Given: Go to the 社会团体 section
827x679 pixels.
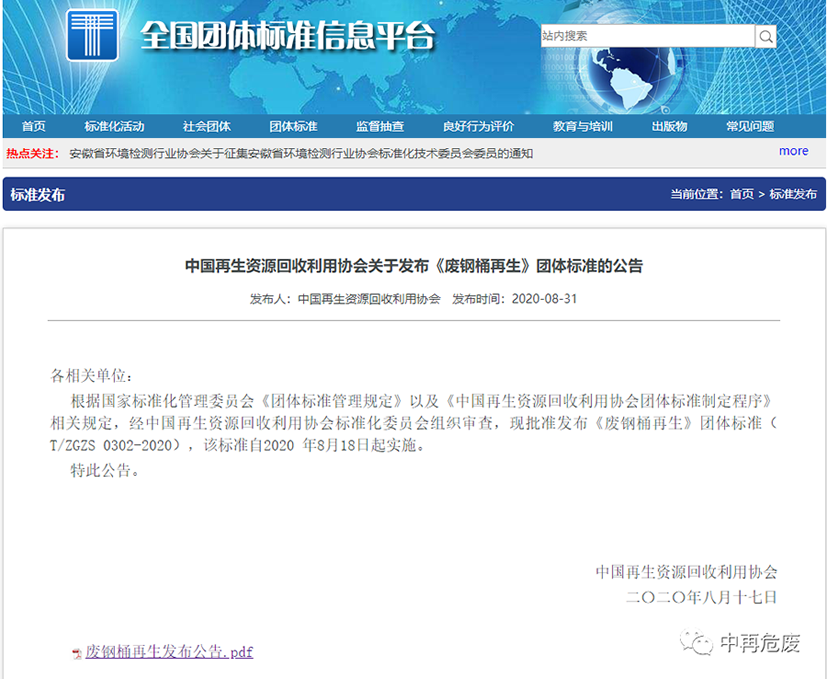Looking at the screenshot, I should tap(206, 126).
